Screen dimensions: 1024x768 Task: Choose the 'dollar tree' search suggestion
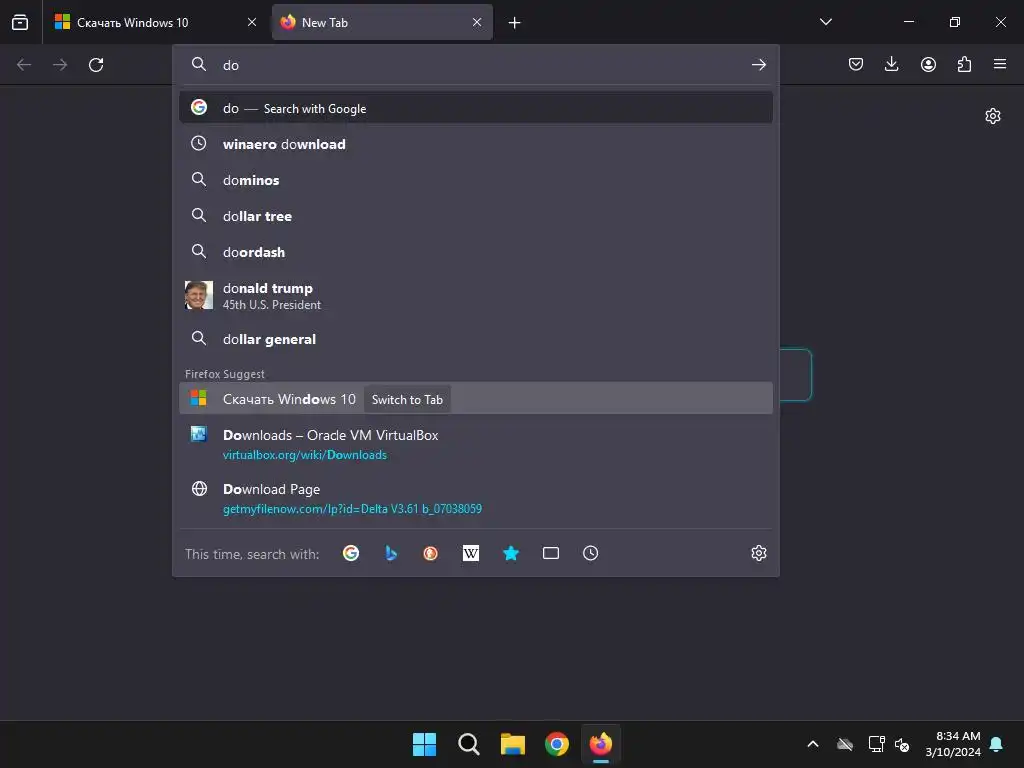[x=476, y=216]
